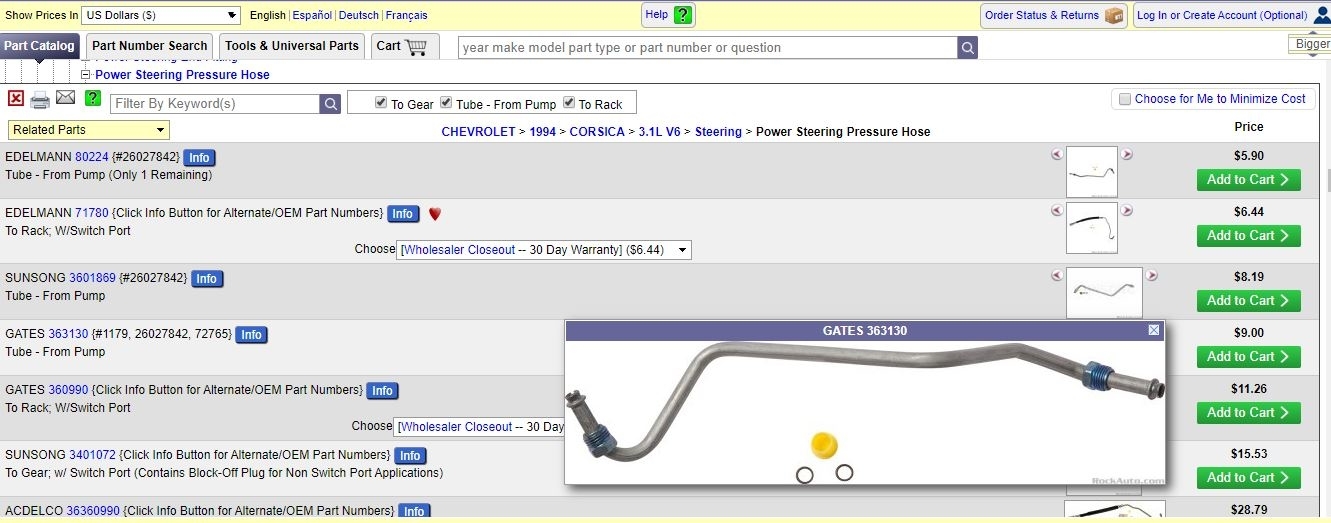
Task: Open the Sunsong 3601869 part thumbnail
Action: [x=1104, y=293]
